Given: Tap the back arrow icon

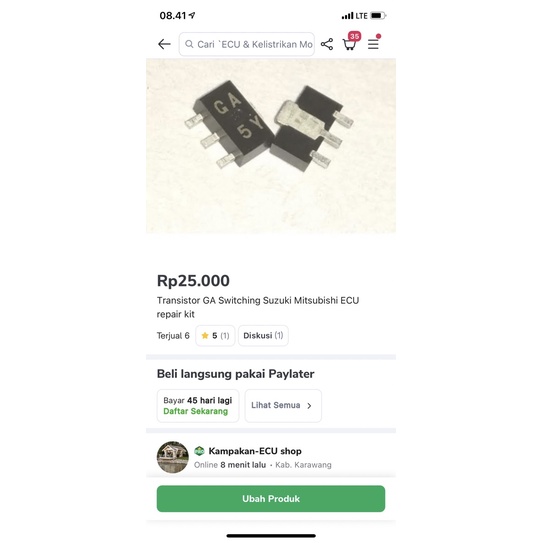Looking at the screenshot, I should [164, 44].
